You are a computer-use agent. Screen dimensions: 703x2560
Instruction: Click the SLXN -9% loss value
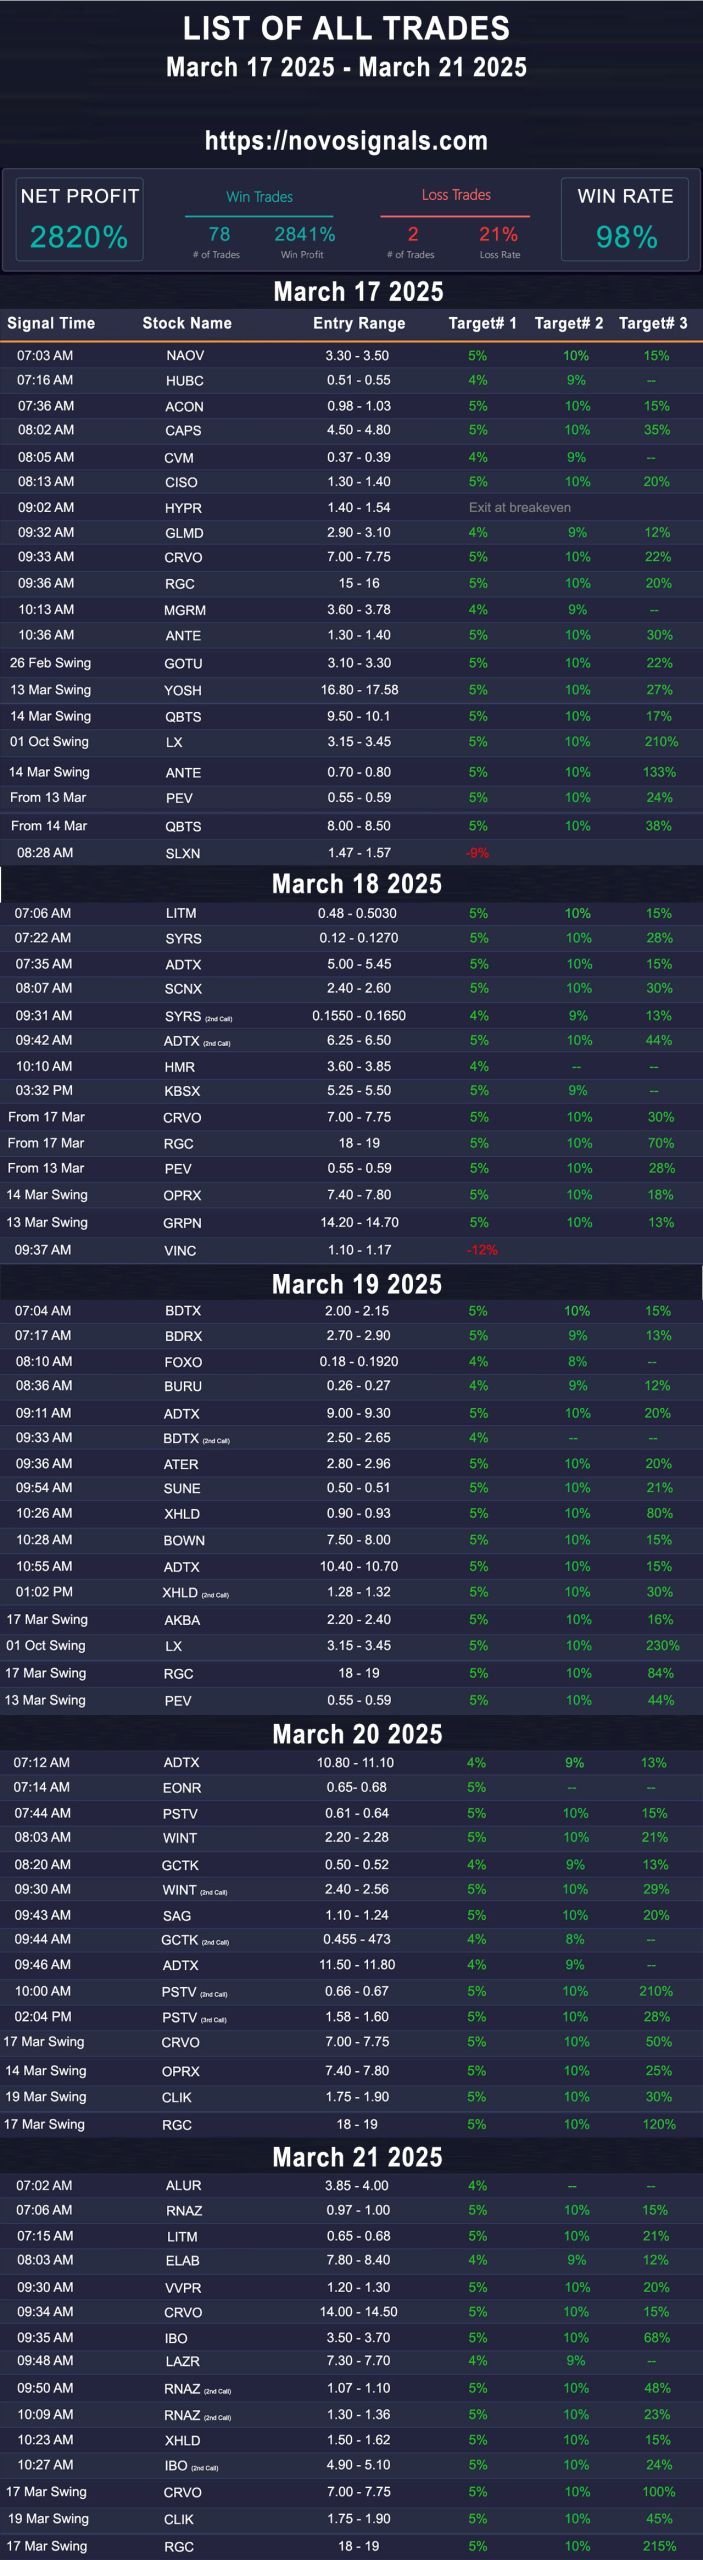pyautogui.click(x=477, y=853)
